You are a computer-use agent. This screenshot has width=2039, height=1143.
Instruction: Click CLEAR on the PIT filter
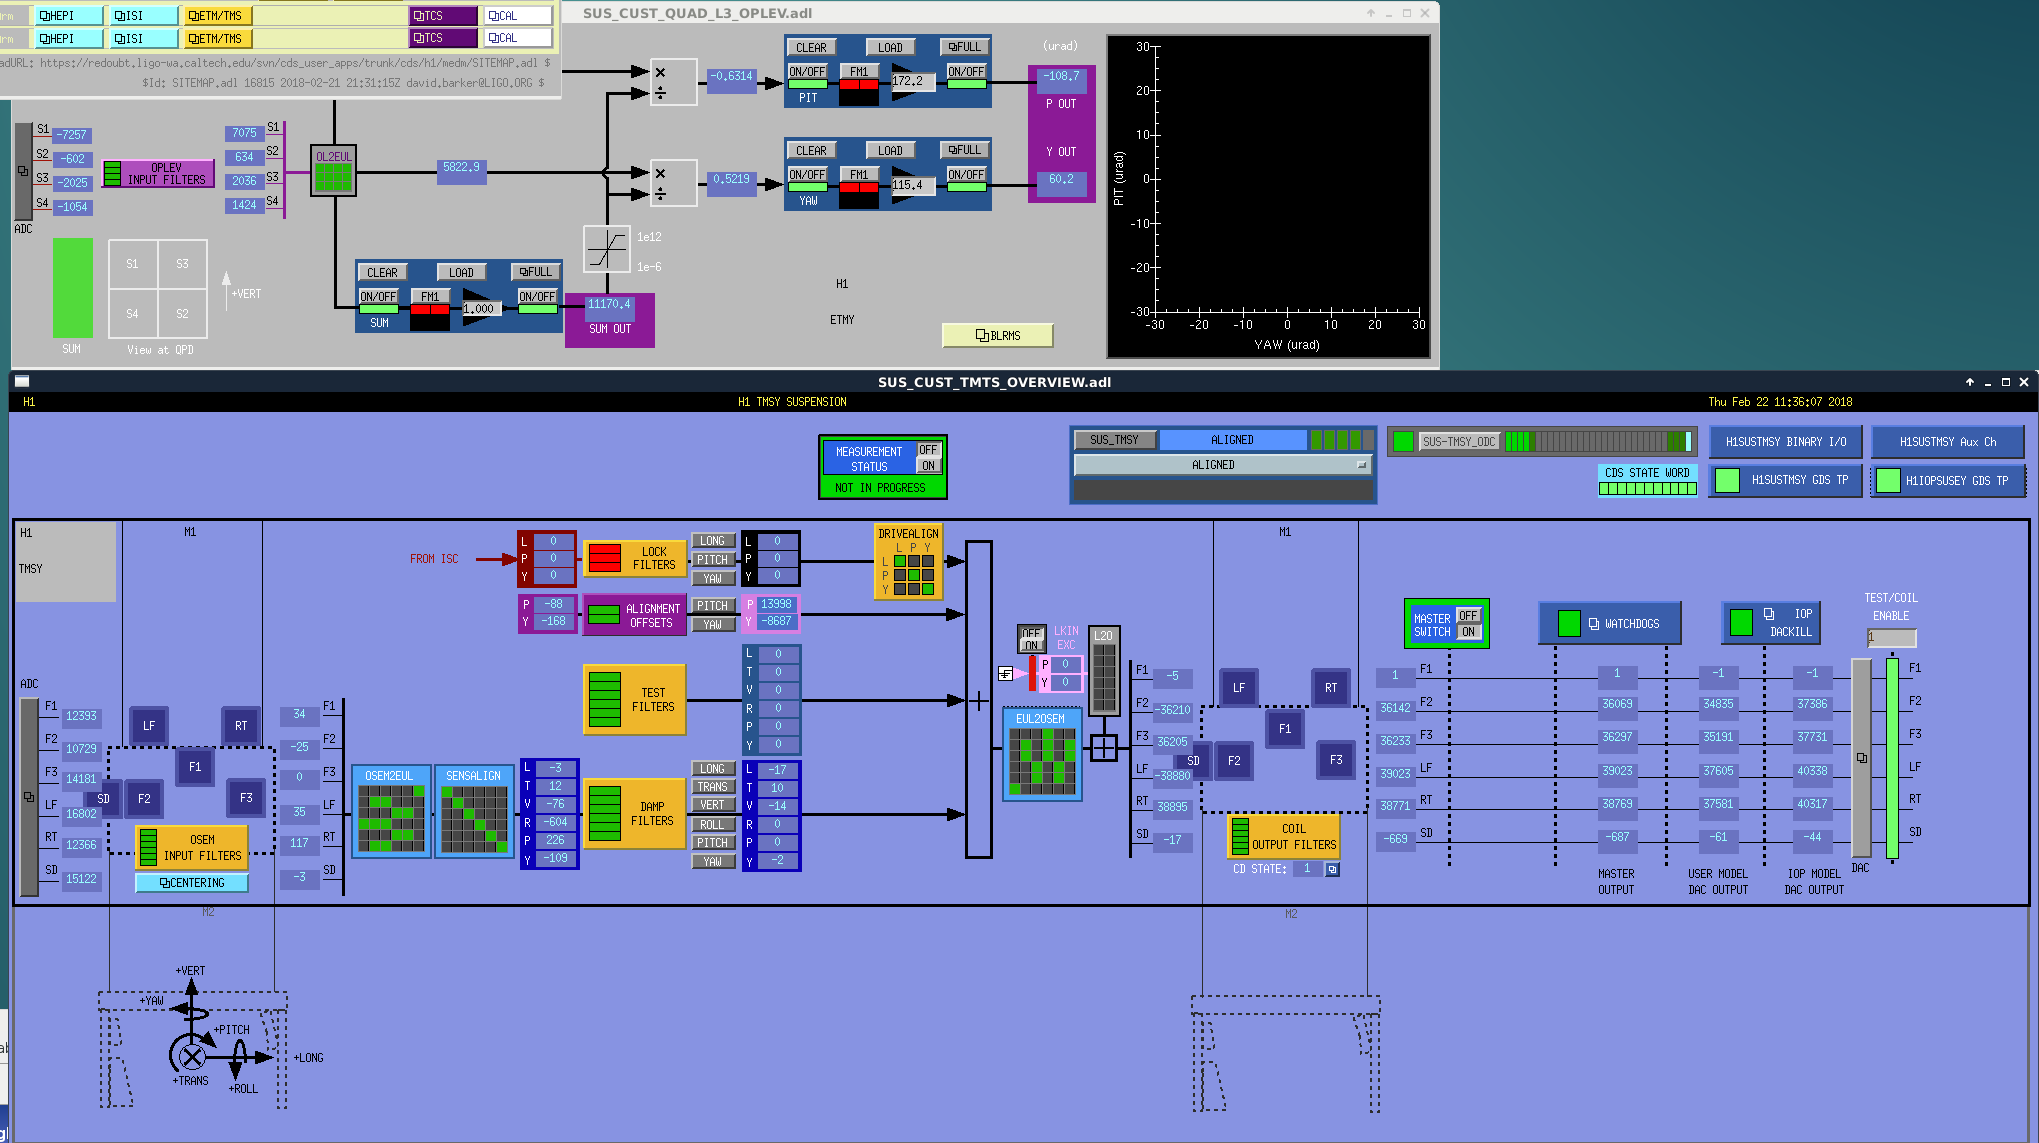pyautogui.click(x=811, y=47)
